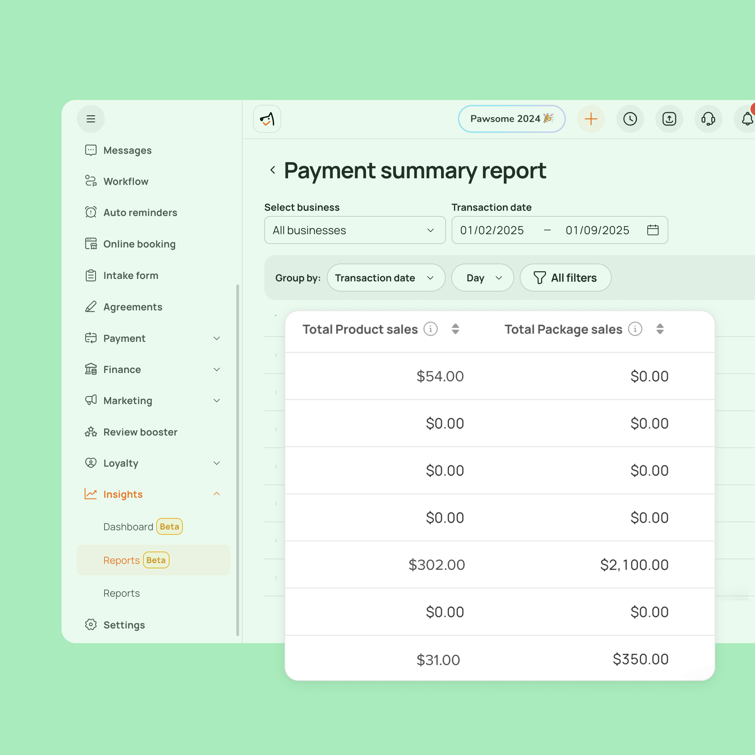Click the Messages chat icon

tap(91, 150)
